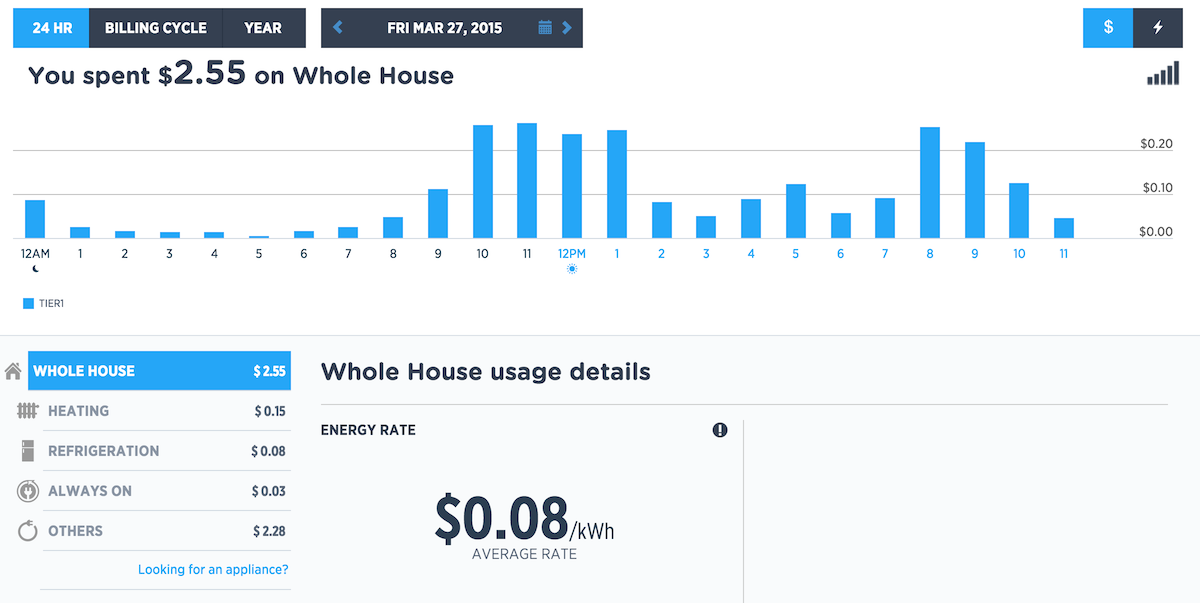1200x603 pixels.
Task: Switch display to energy lightning view
Action: 1158,28
